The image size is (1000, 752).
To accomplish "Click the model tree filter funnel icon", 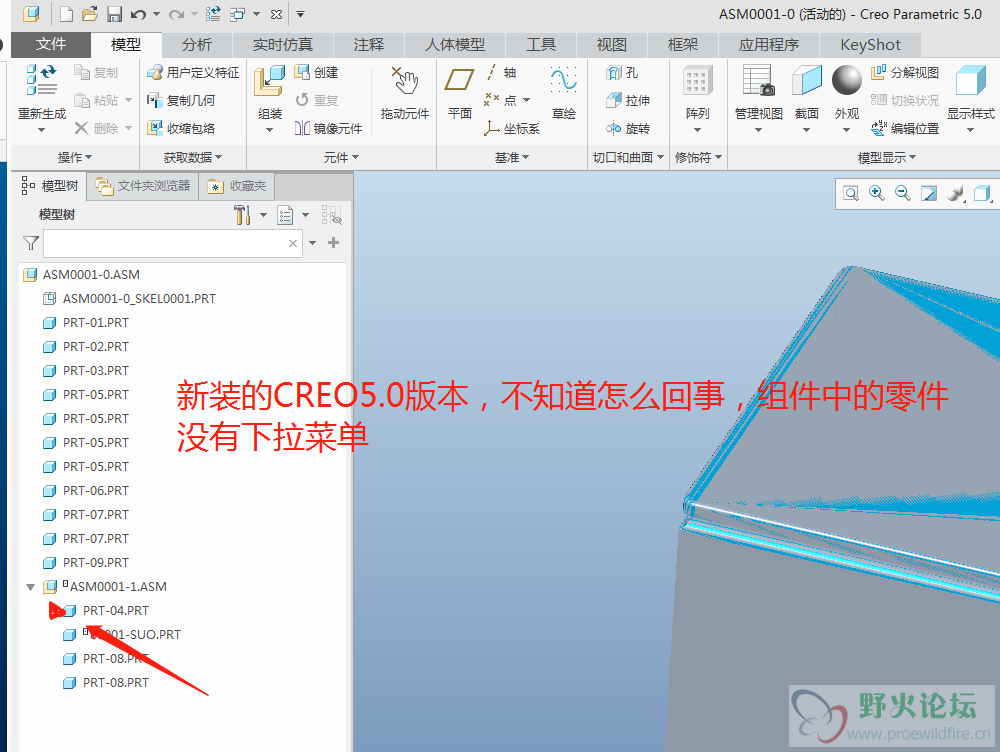I will [31, 243].
